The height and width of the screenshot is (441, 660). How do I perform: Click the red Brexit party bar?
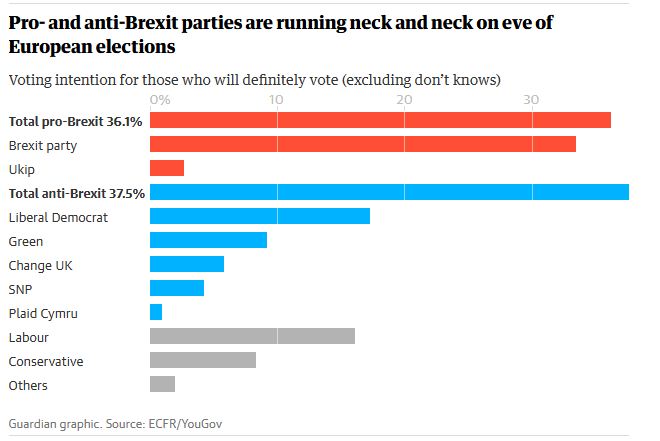point(362,144)
